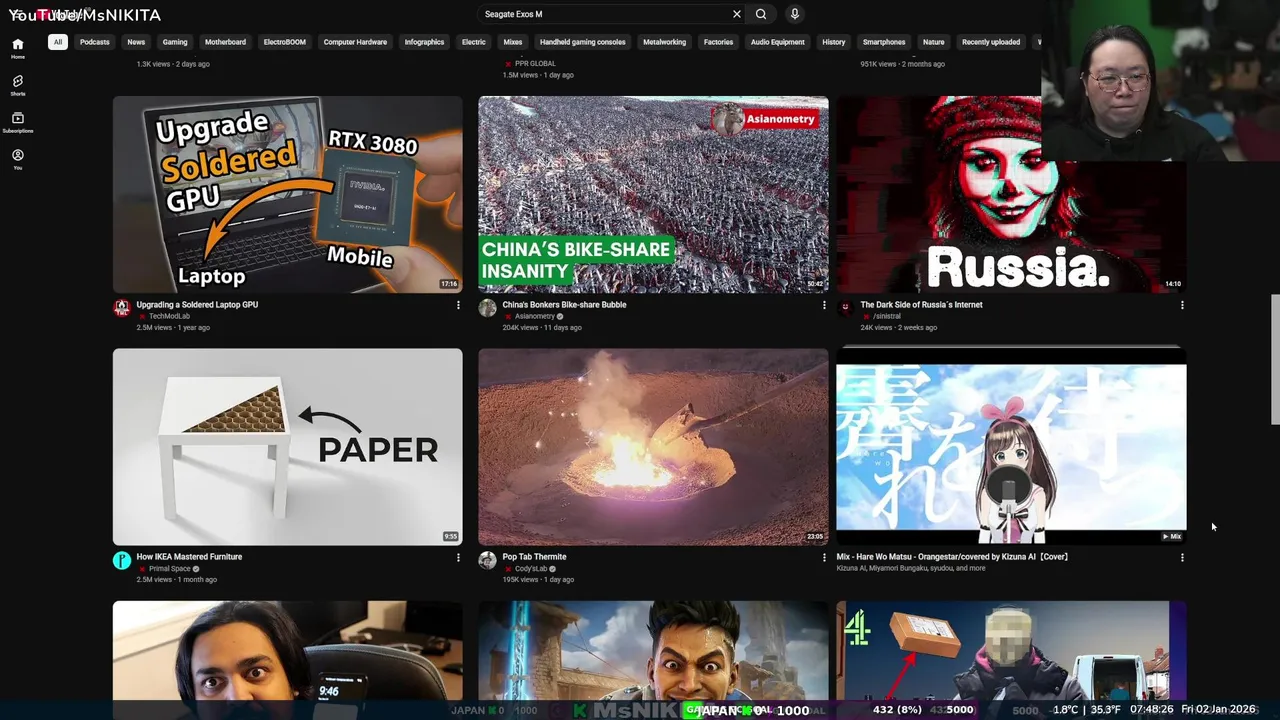Open Subscriptions in the sidebar
Screen dimensions: 1280x720
17,122
